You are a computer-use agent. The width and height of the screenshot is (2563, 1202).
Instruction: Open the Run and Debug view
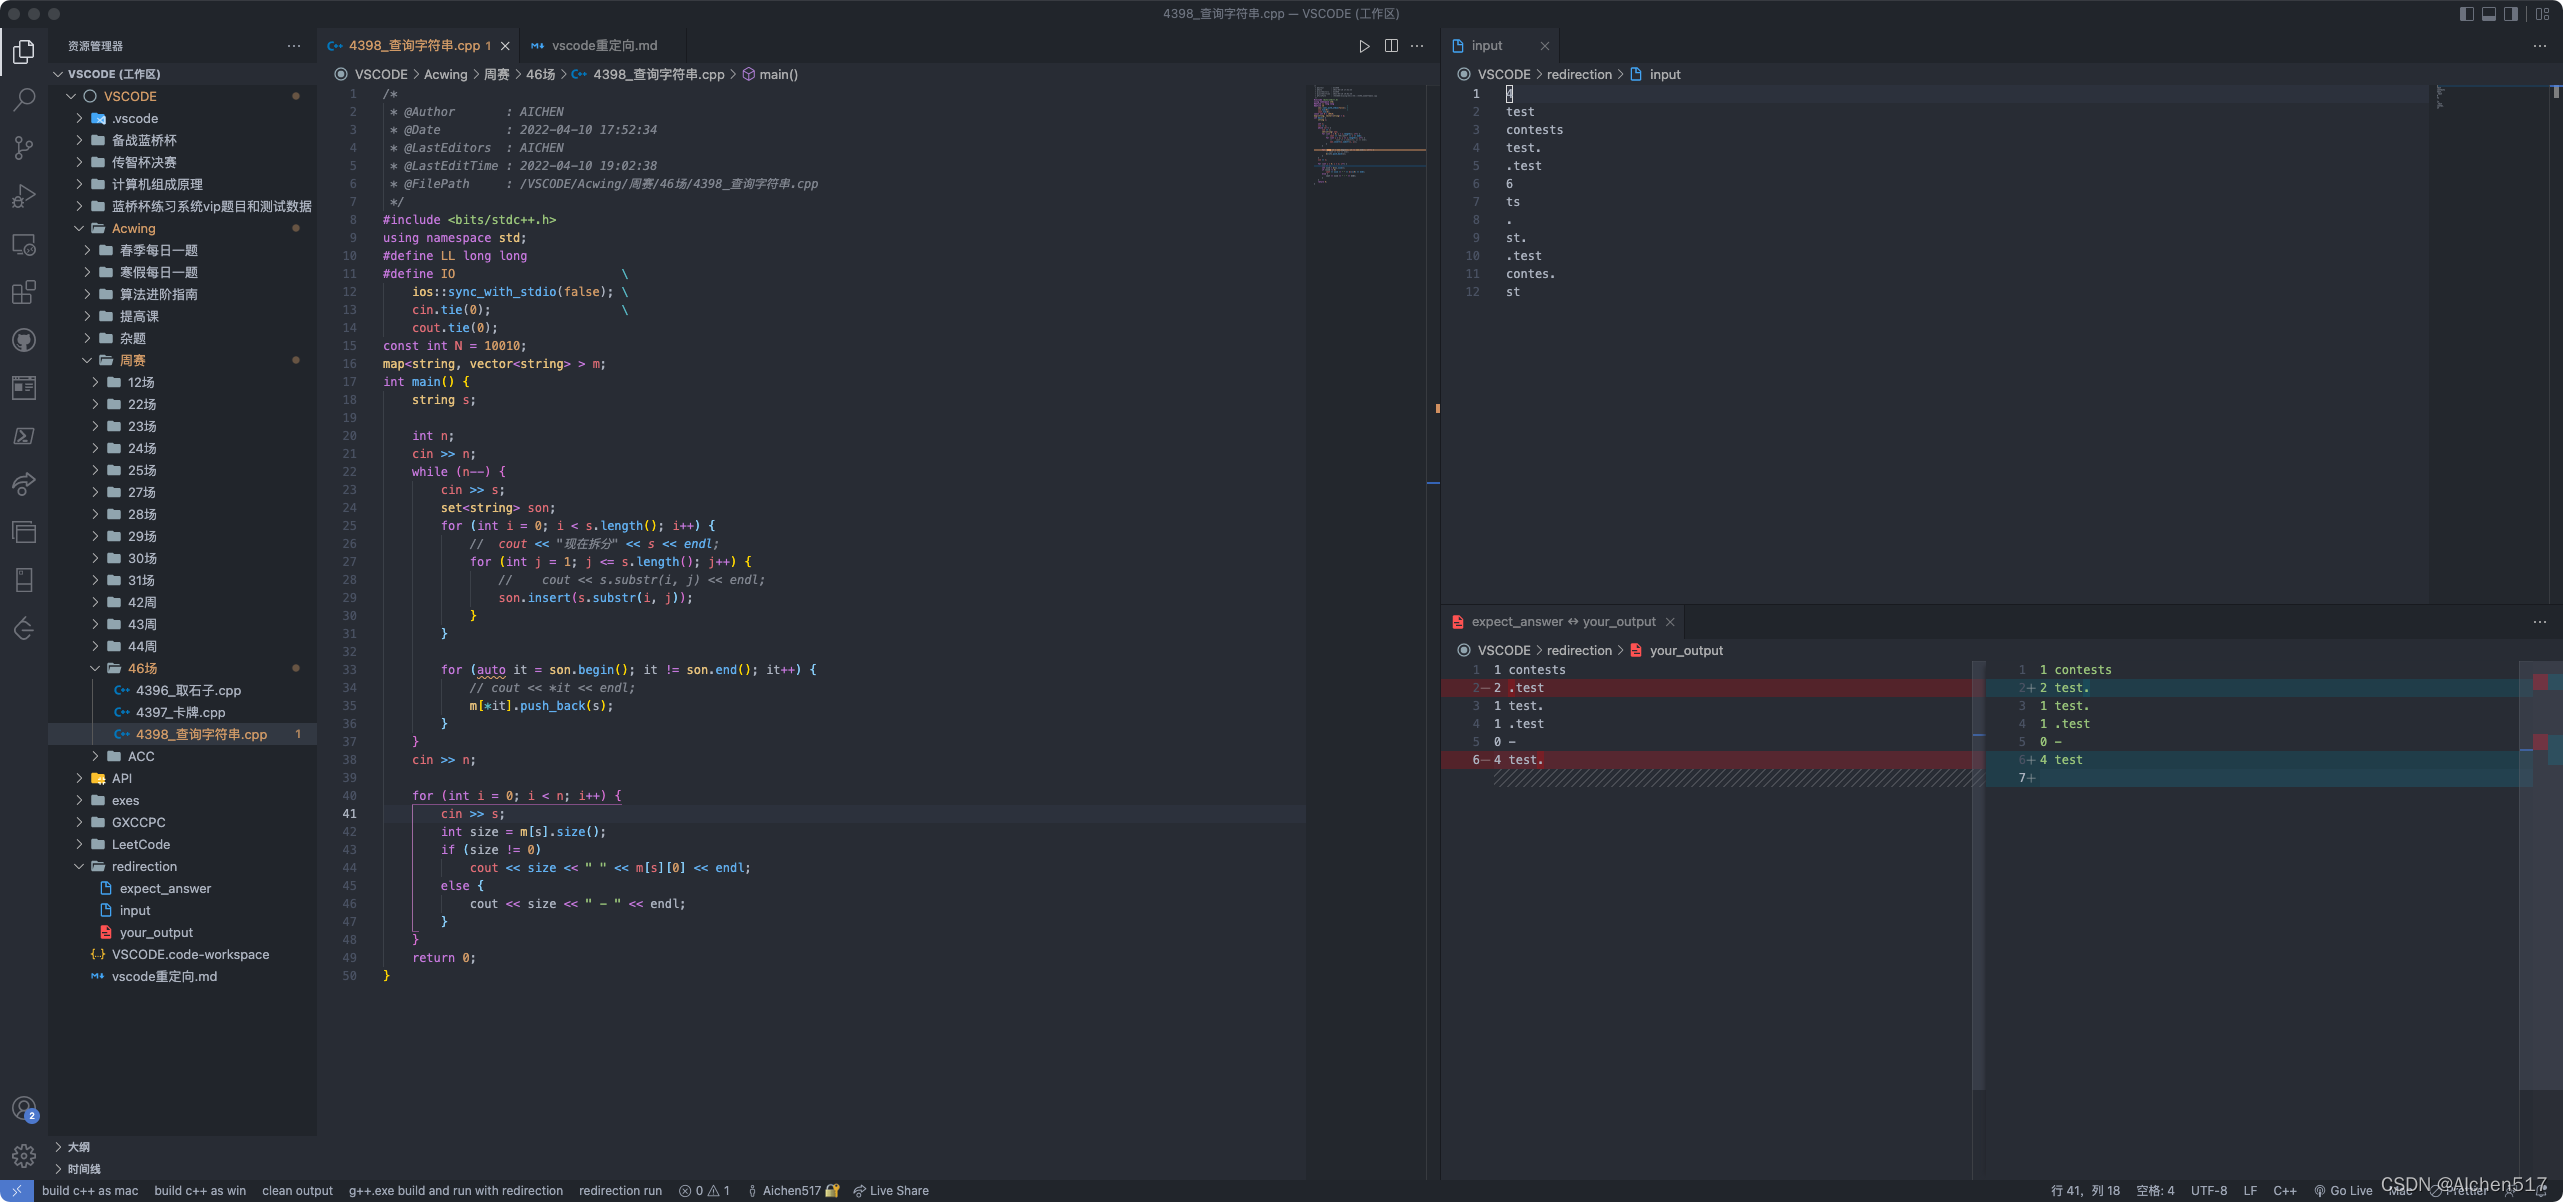[24, 196]
